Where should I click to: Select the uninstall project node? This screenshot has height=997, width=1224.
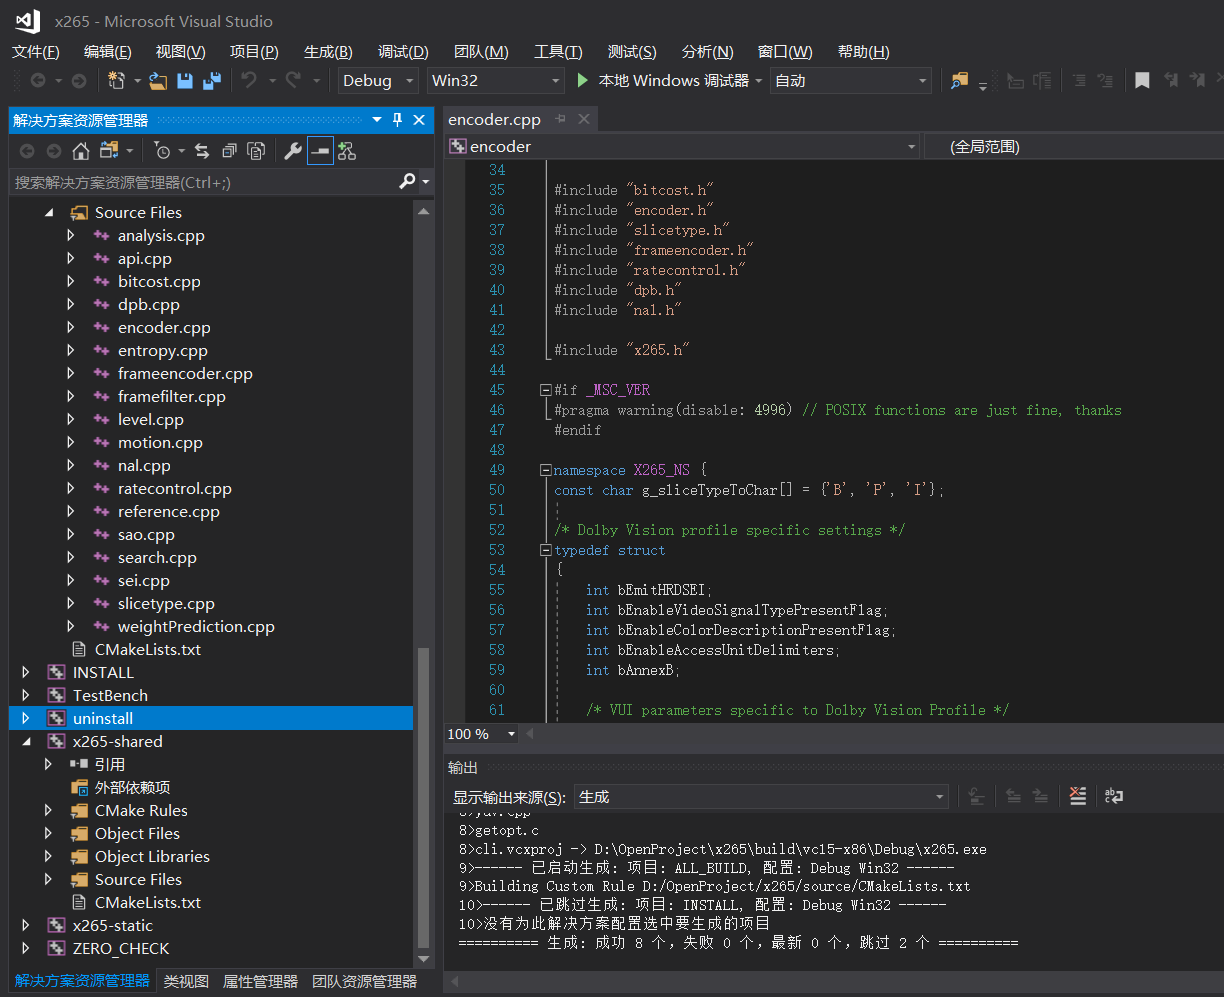(x=211, y=719)
